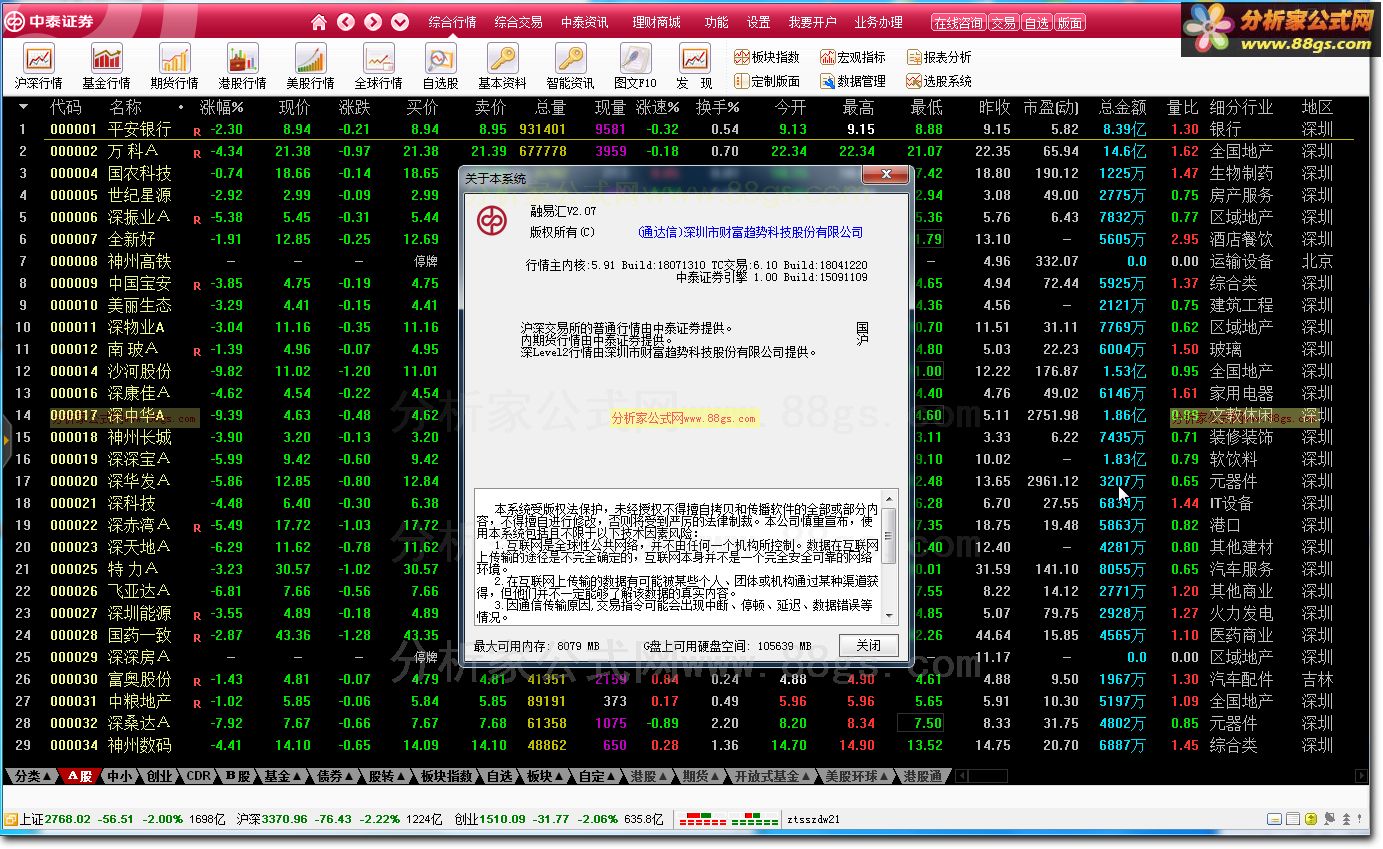Viewport: 1383px width, 849px height.
Task: Click the 交易 title bar button
Action: [x=1004, y=22]
